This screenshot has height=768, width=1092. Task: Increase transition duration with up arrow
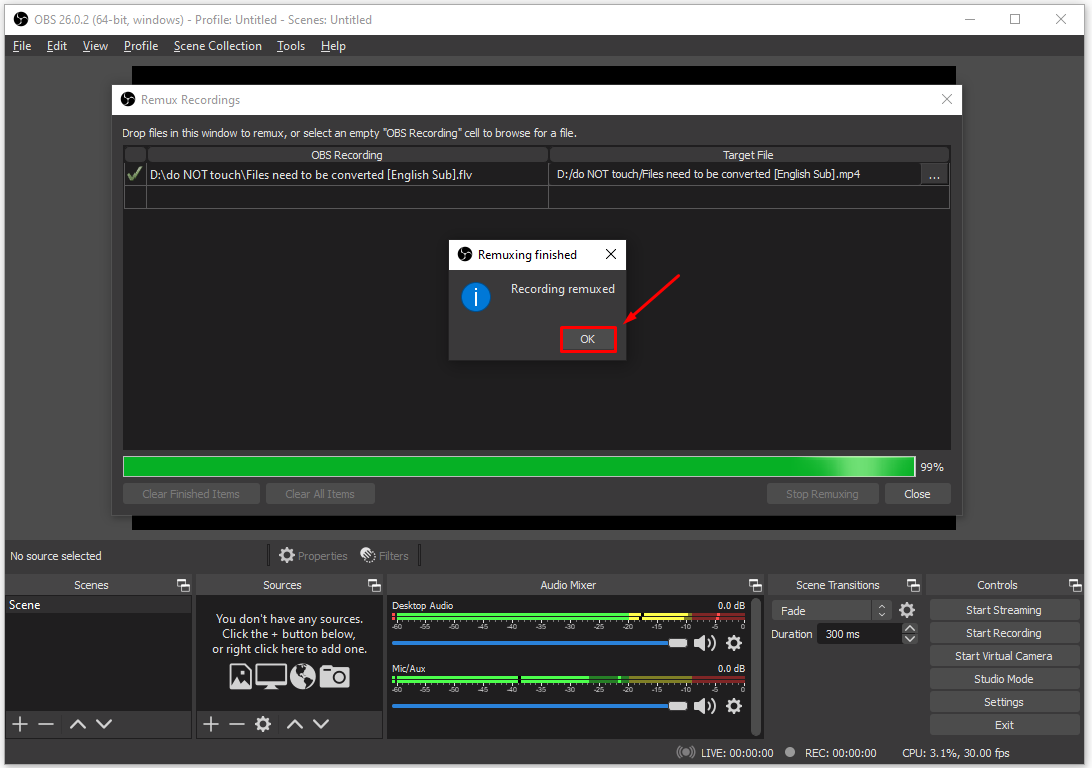(x=910, y=629)
